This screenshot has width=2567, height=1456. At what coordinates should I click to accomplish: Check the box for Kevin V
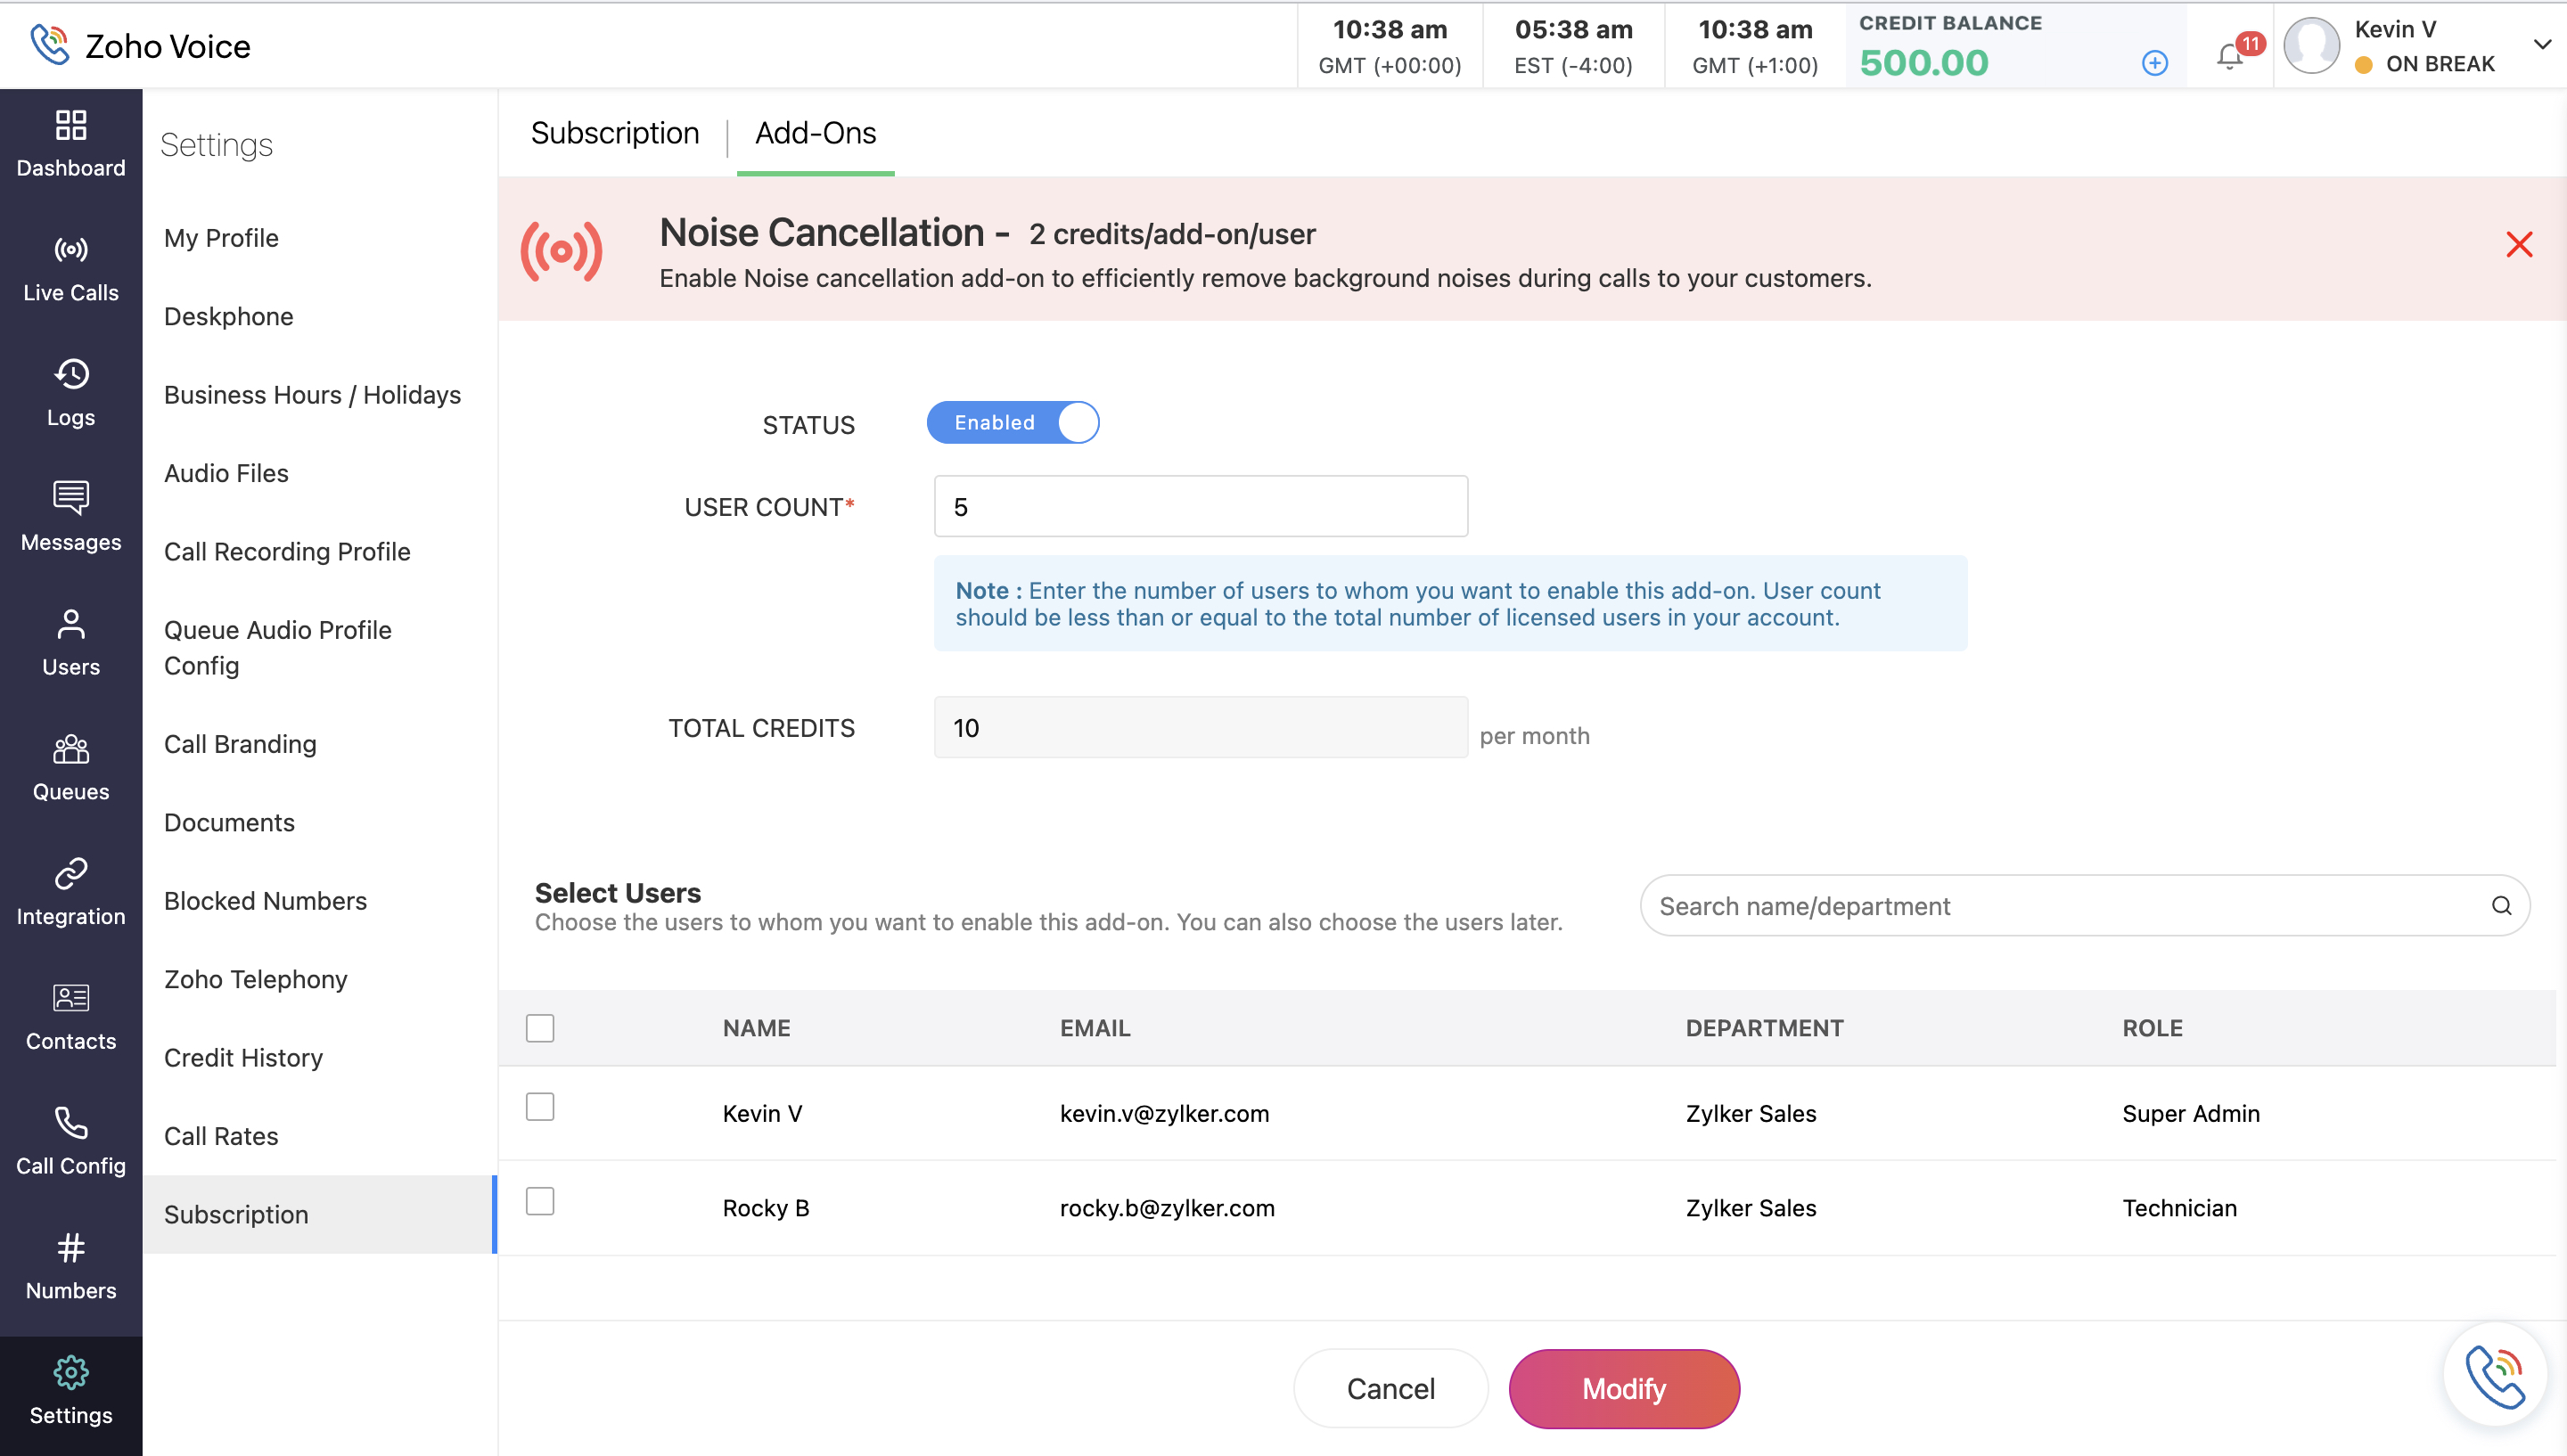point(540,1107)
